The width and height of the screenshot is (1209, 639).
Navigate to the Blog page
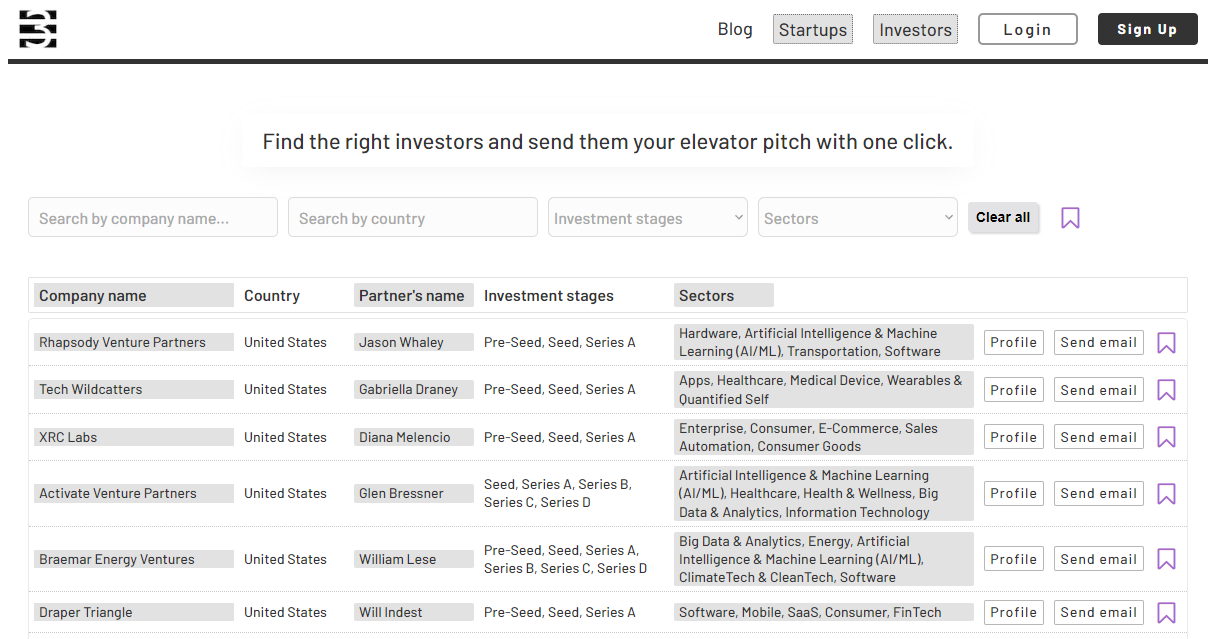tap(735, 29)
